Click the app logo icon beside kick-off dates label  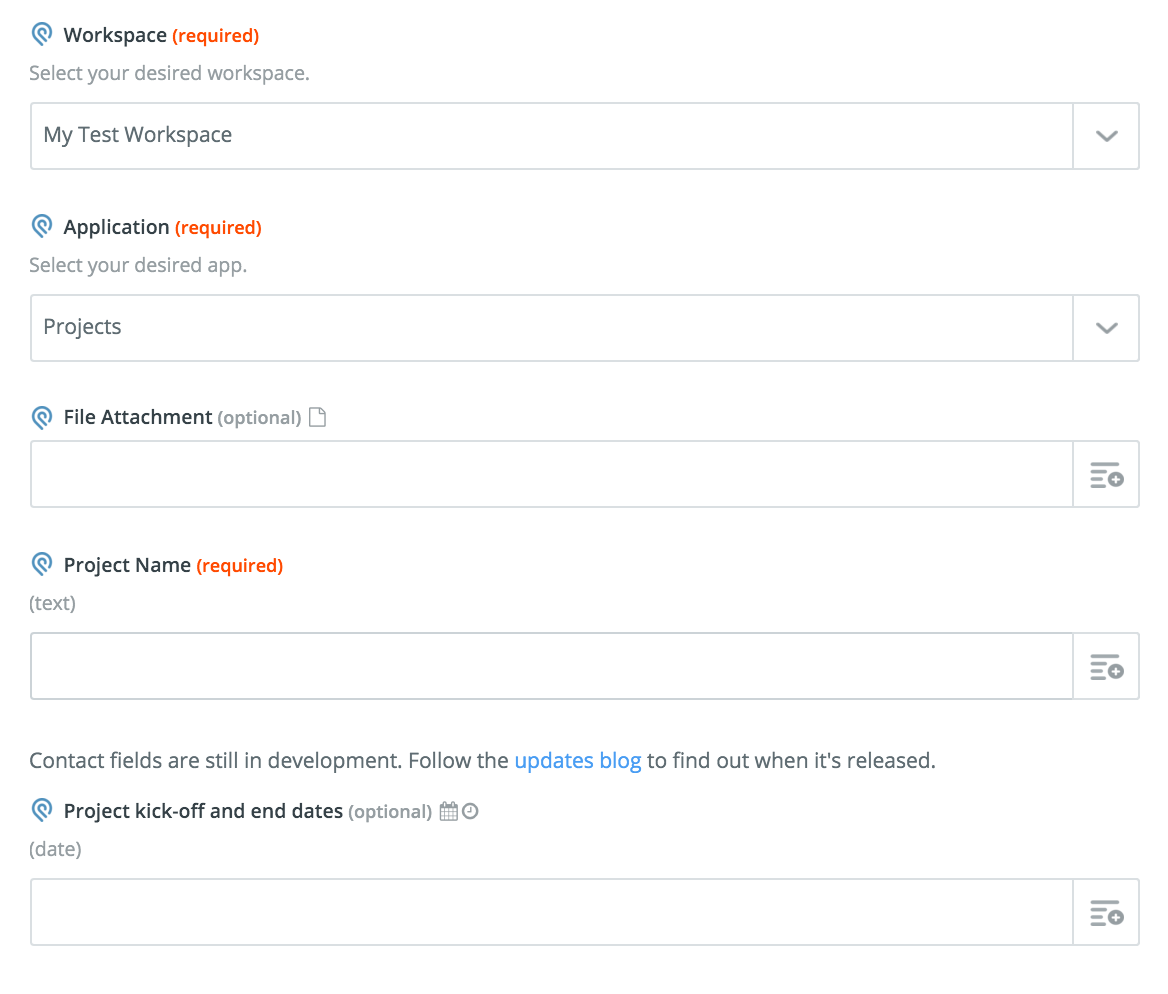point(42,811)
